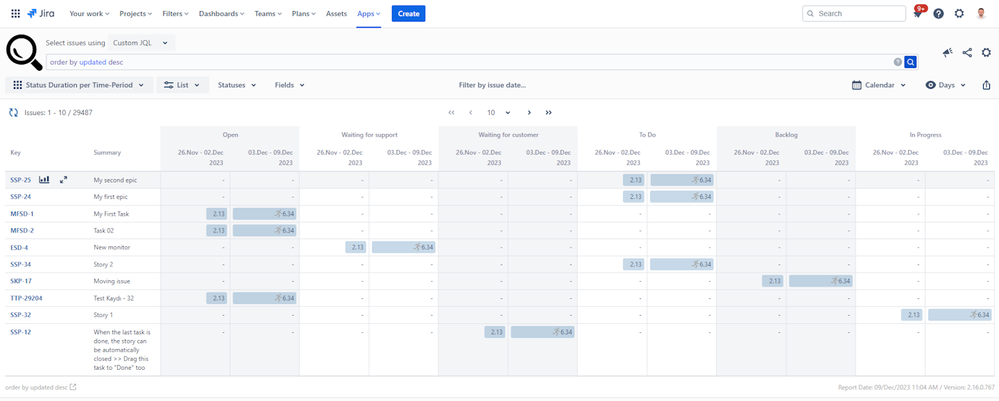The height and width of the screenshot is (401, 999).
Task: Open the Projects menu
Action: 136,13
